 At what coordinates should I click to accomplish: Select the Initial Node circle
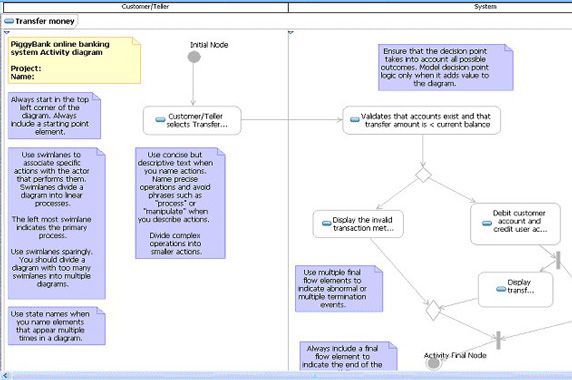click(x=194, y=57)
